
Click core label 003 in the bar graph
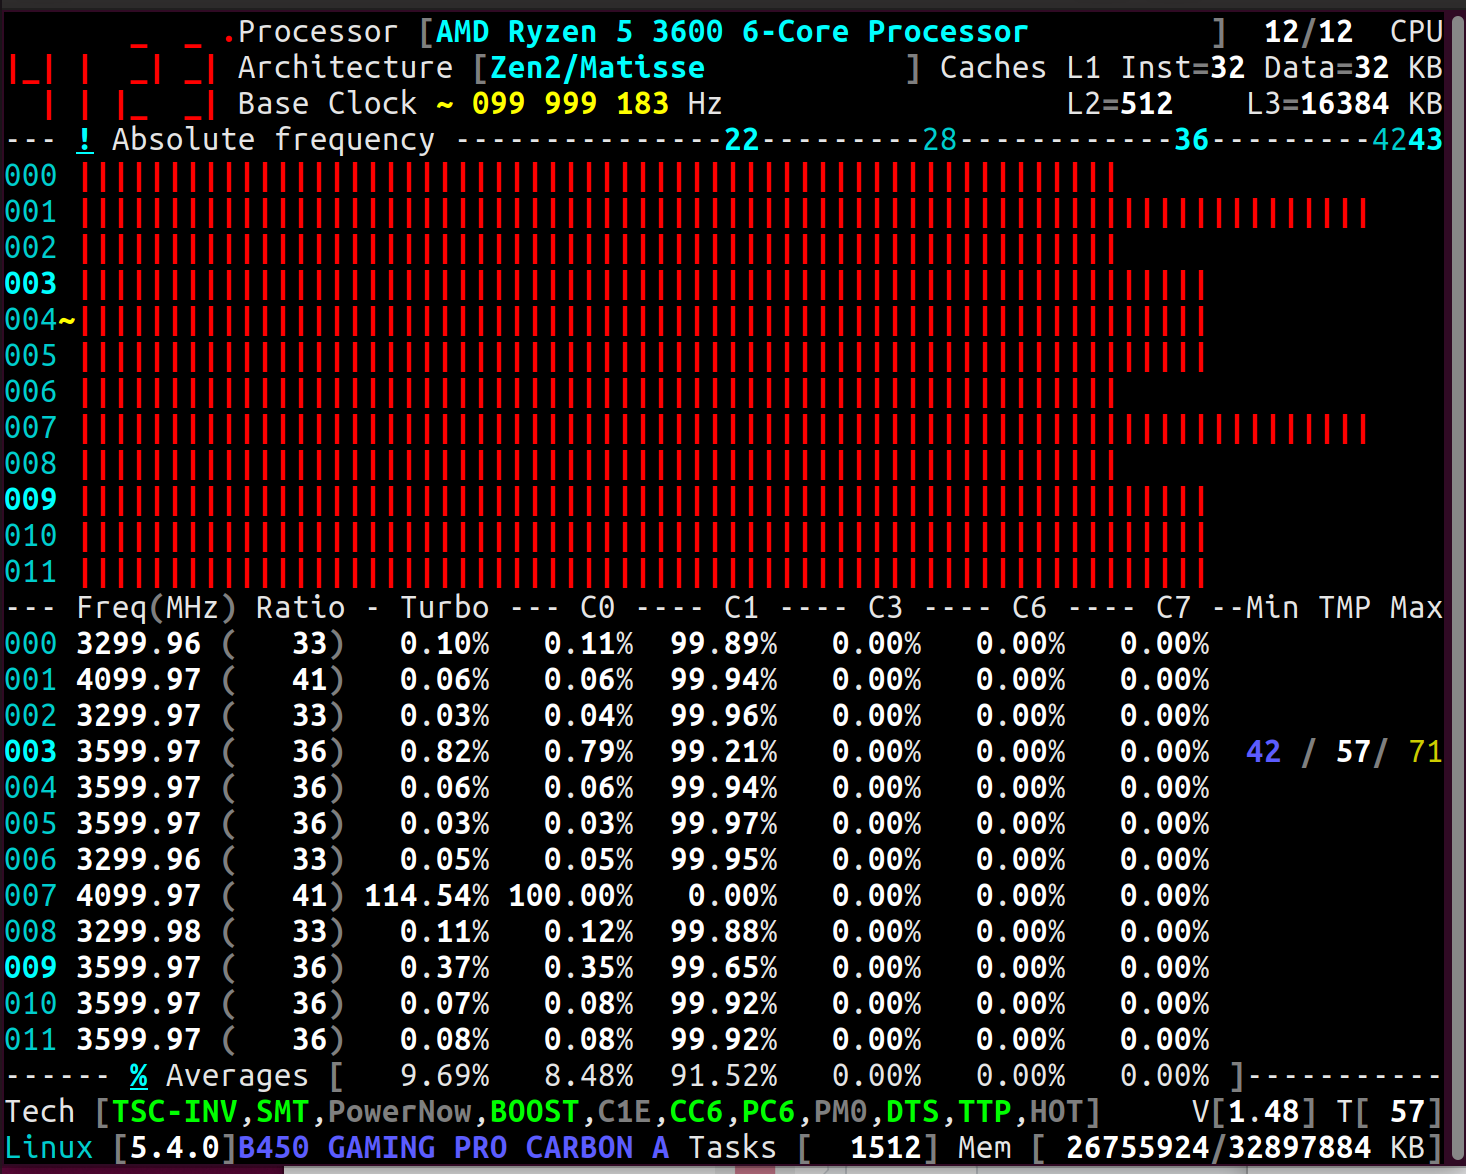[31, 284]
